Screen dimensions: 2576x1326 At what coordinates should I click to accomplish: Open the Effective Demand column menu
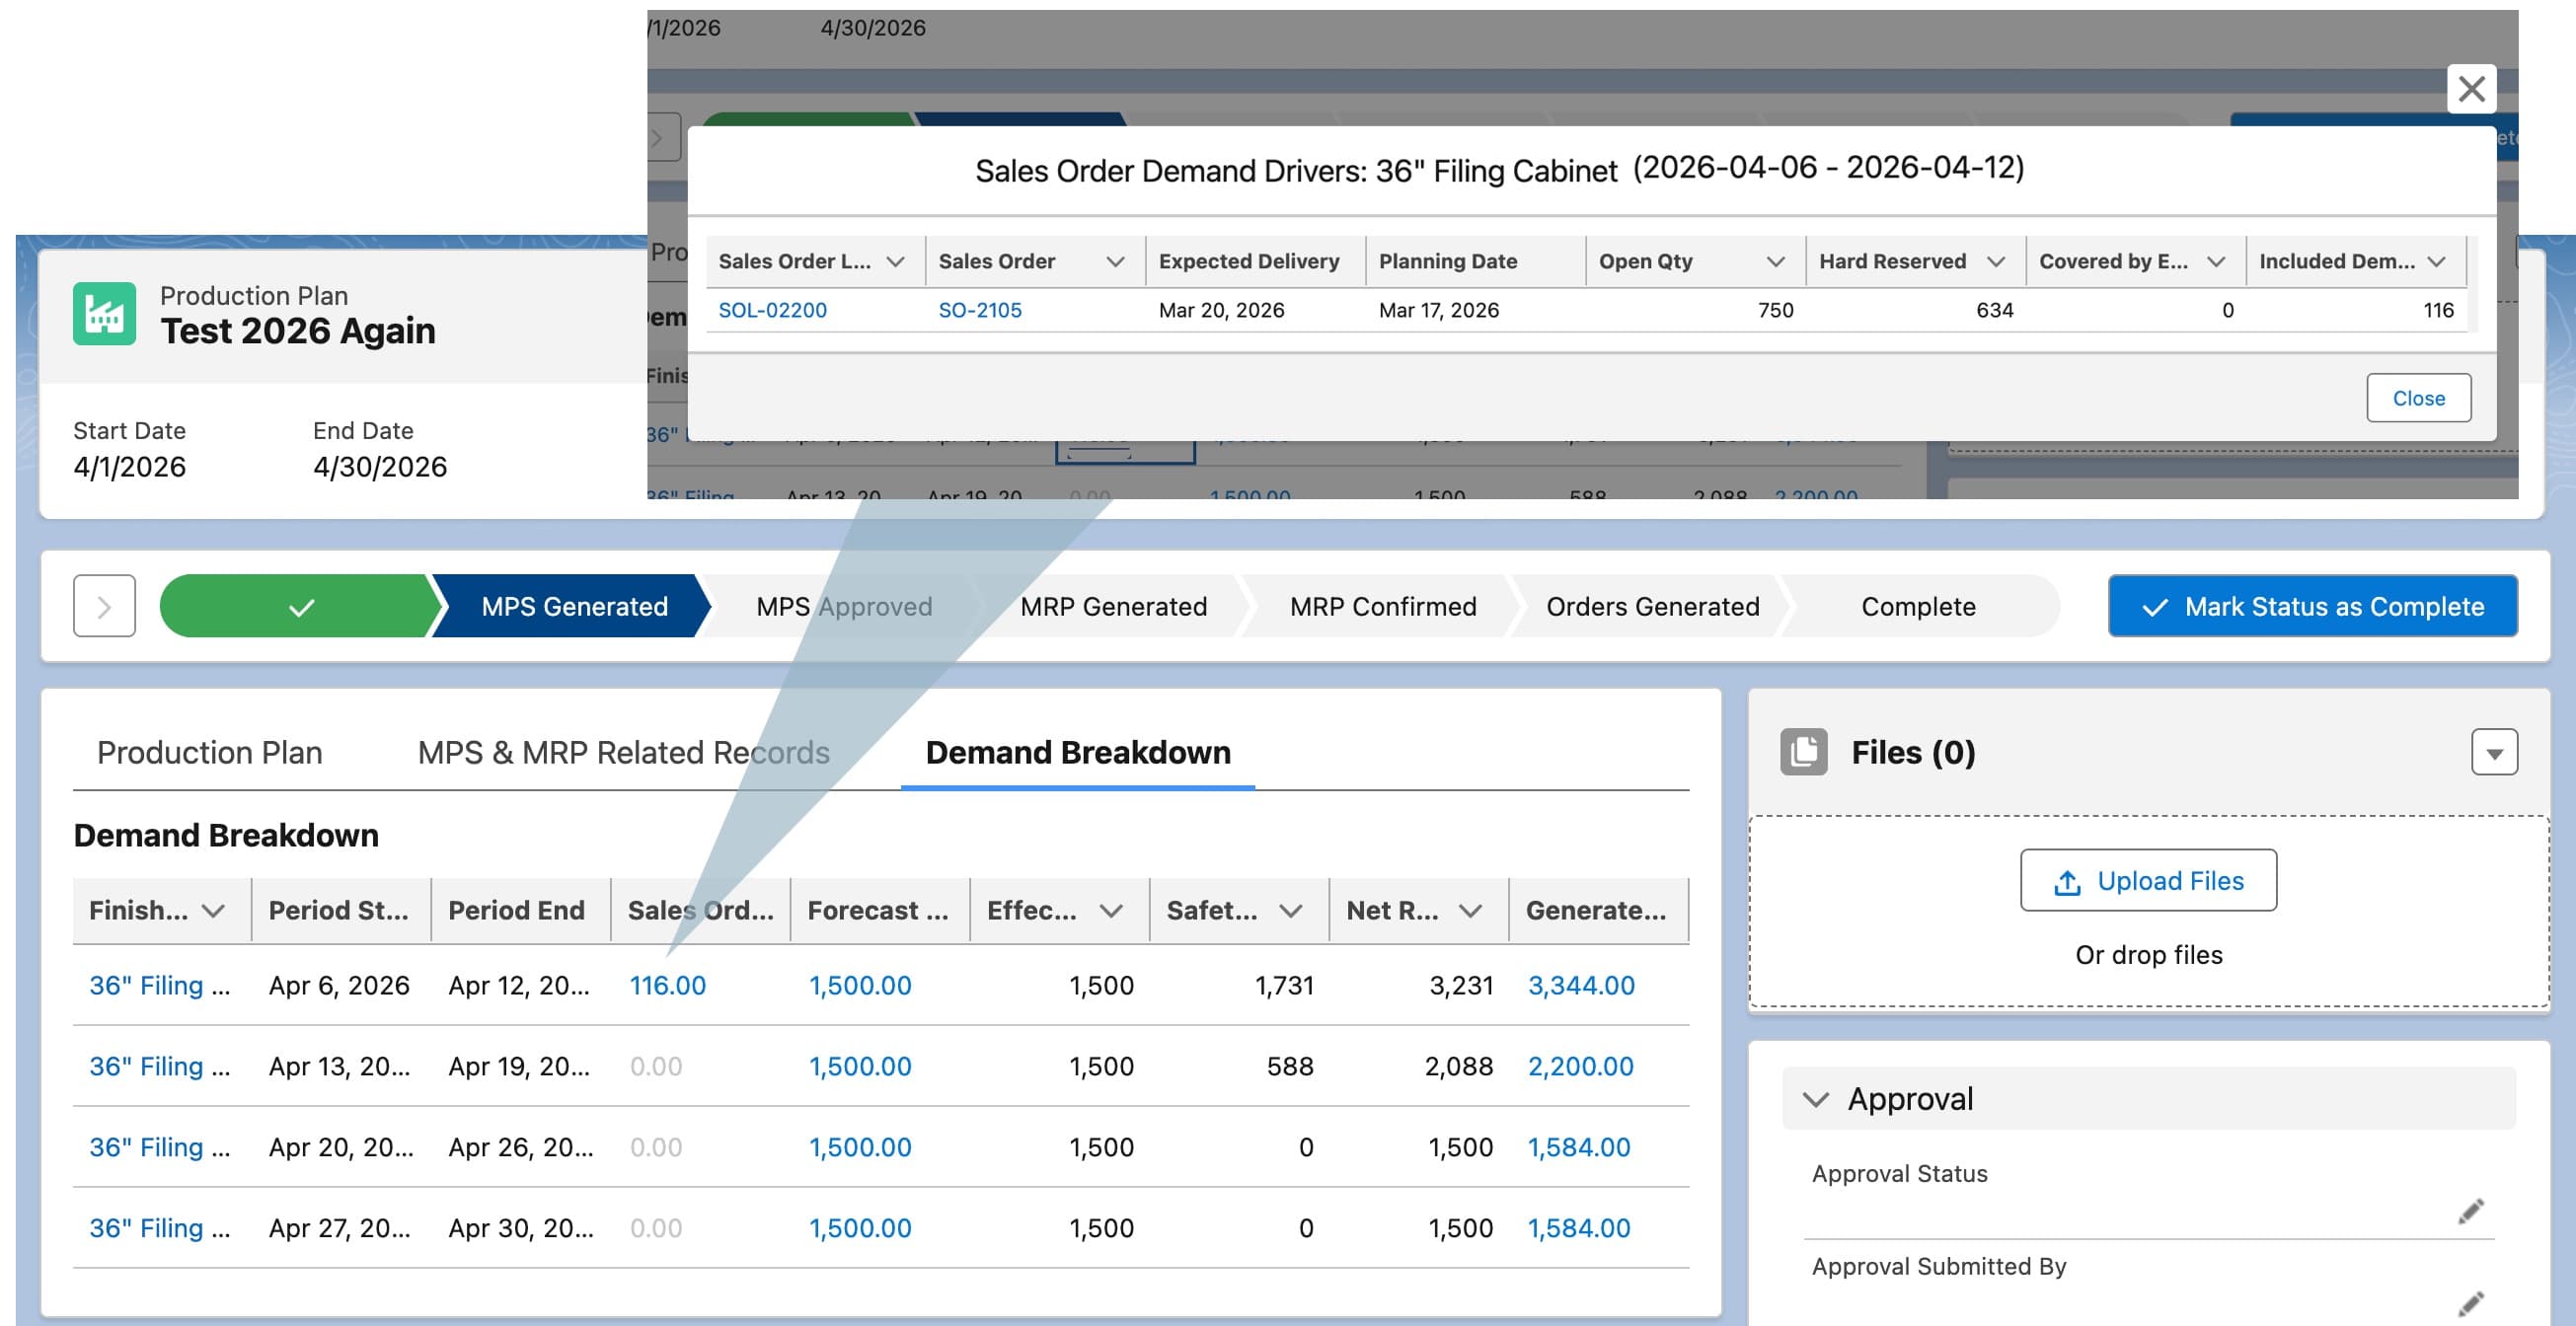point(1111,910)
